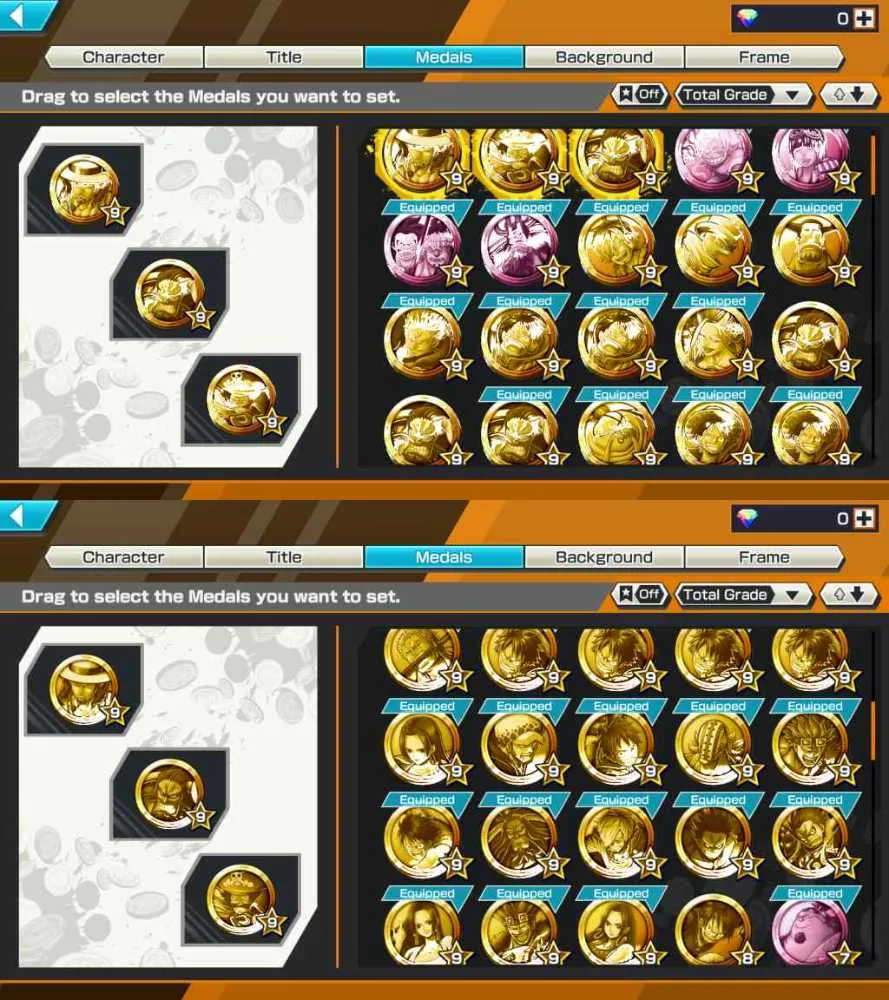Open the Total Grade dropdown in lower screen
The image size is (889, 1000).
[744, 595]
